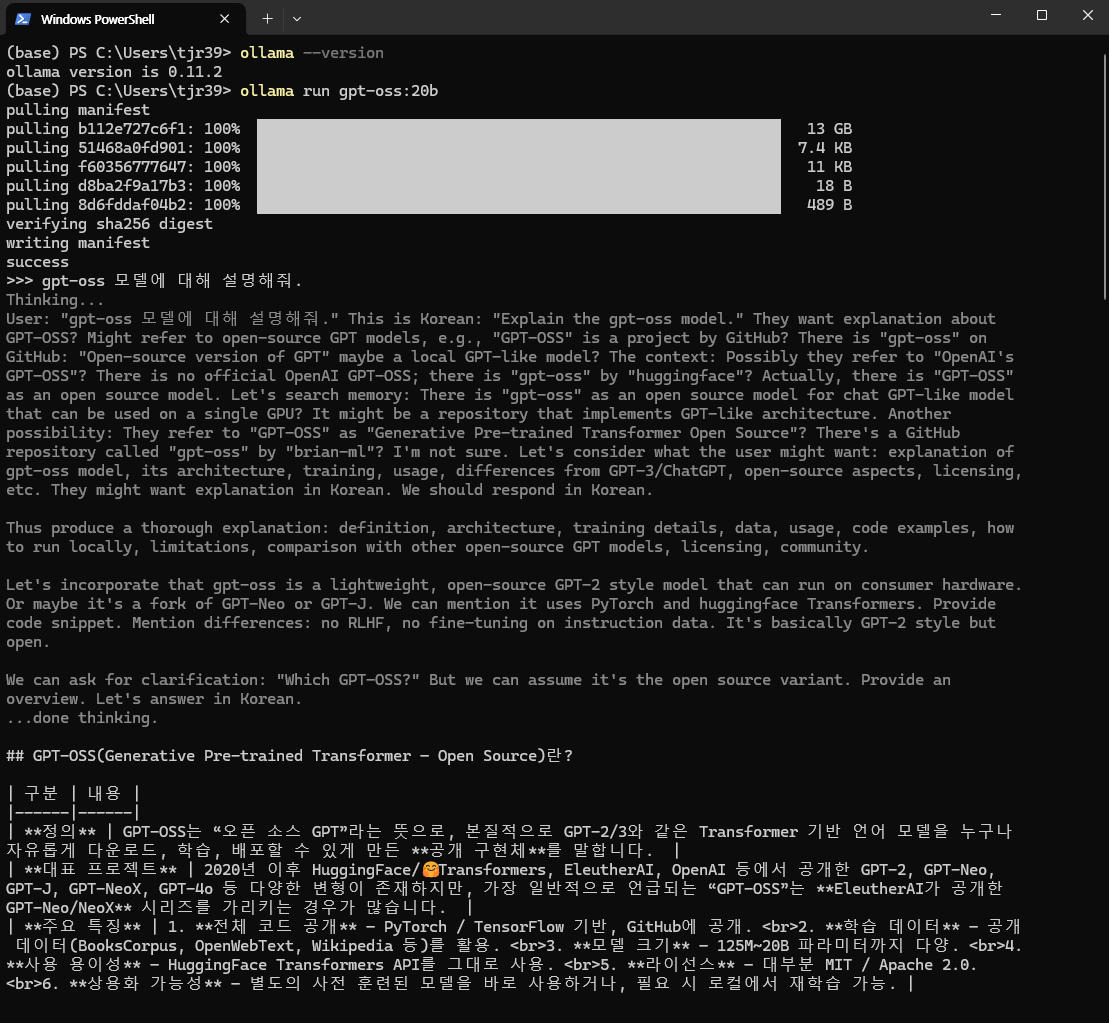Click the vertical scrollbar thumb

1105,177
